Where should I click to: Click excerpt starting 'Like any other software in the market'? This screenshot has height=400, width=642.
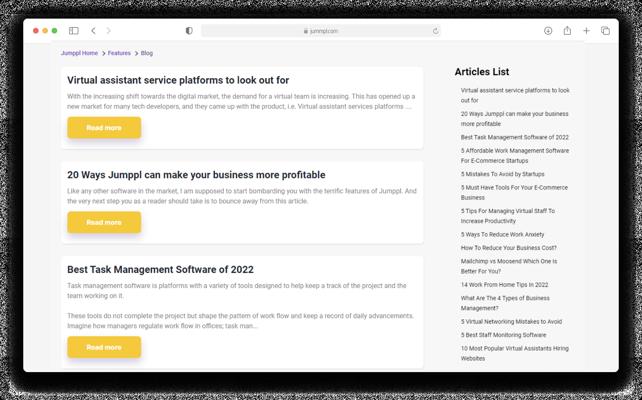[242, 196]
